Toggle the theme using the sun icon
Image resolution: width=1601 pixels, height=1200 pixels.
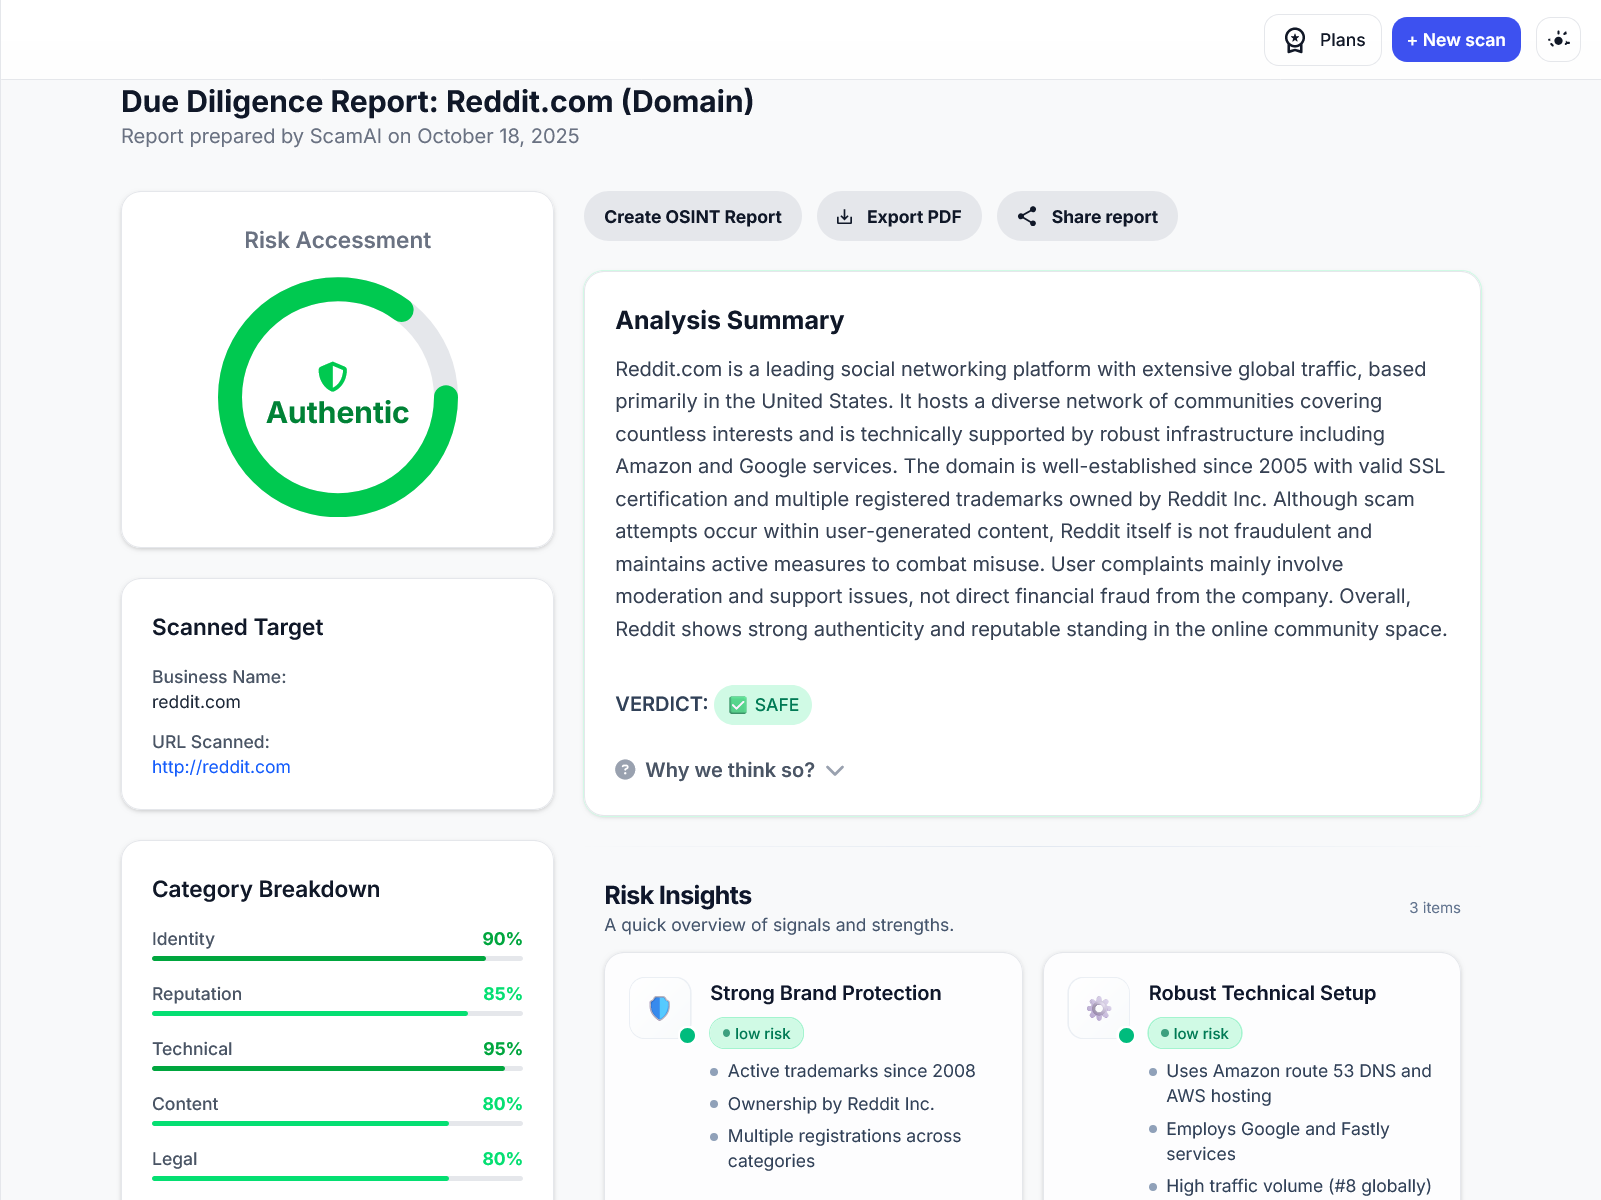[1558, 39]
